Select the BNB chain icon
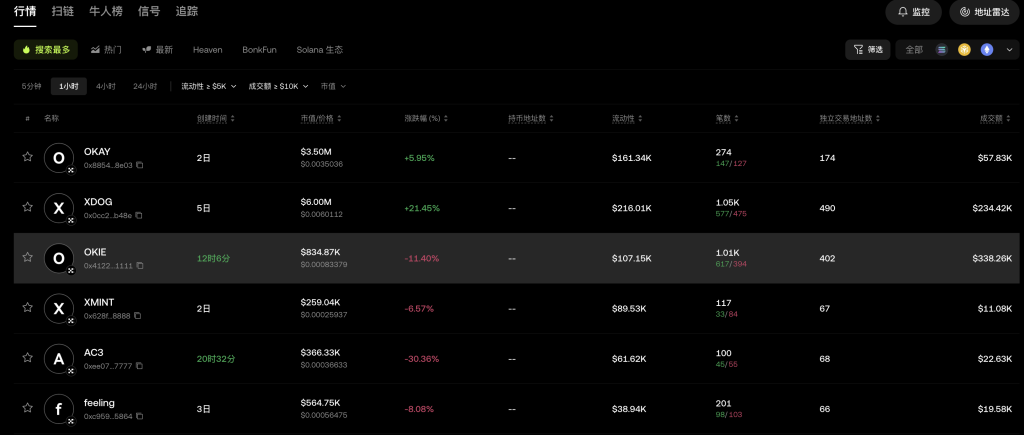 [964, 49]
